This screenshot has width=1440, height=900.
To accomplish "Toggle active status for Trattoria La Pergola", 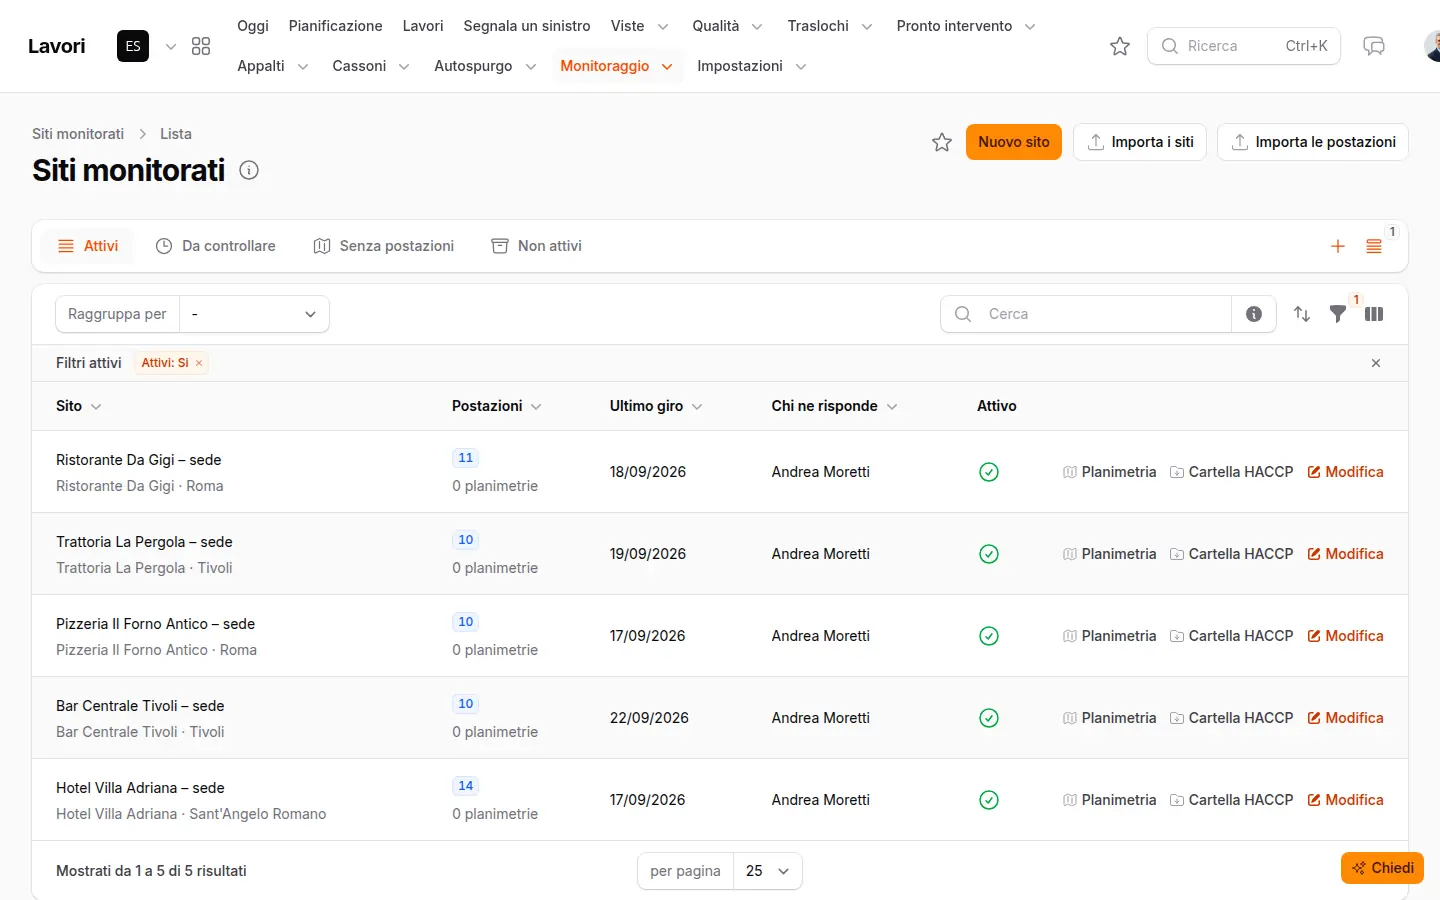I will pyautogui.click(x=989, y=554).
